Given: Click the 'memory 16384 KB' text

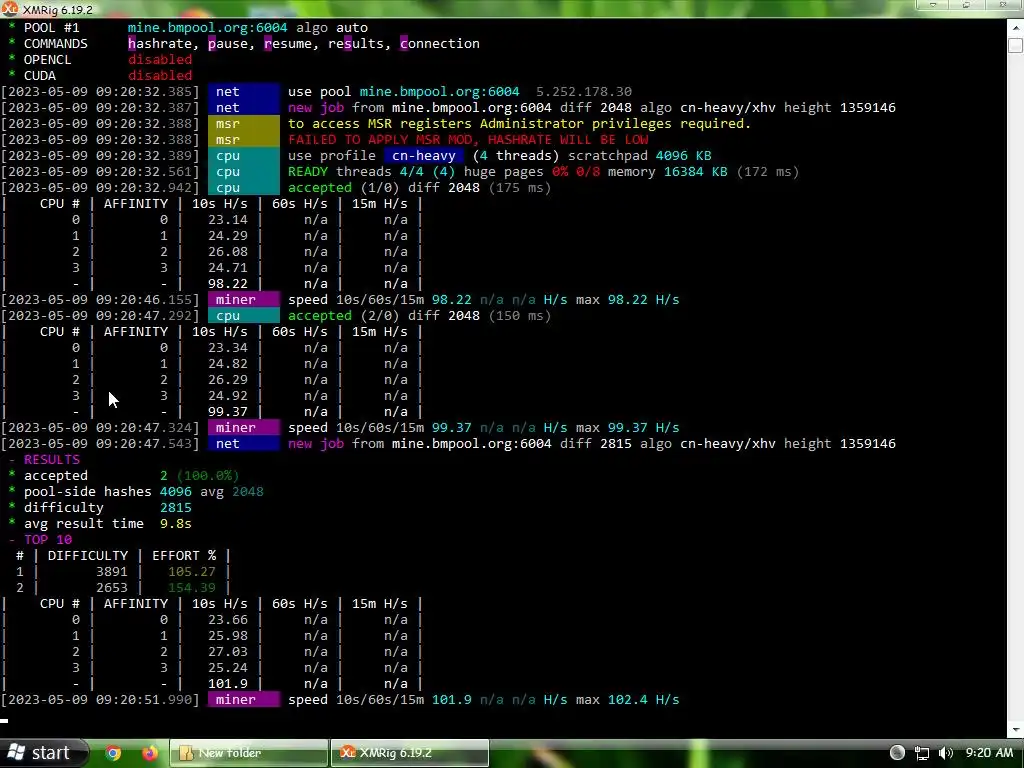Looking at the screenshot, I should pos(667,172).
